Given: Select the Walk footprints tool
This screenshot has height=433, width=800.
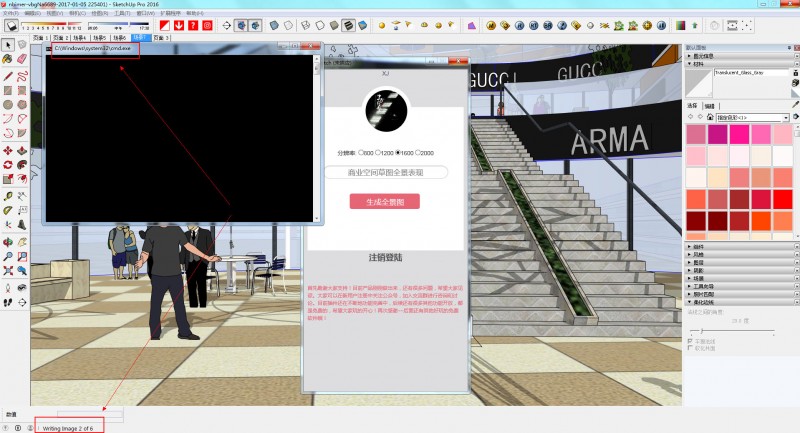Looking at the screenshot, I should 8,302.
